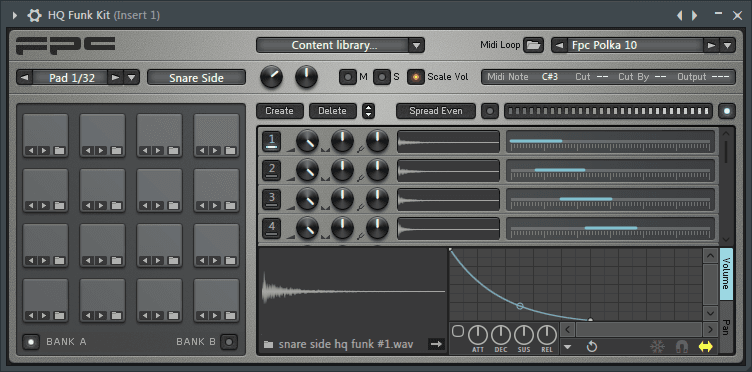This screenshot has width=752, height=372.
Task: Activate BANK B toggle
Action: pos(229,342)
